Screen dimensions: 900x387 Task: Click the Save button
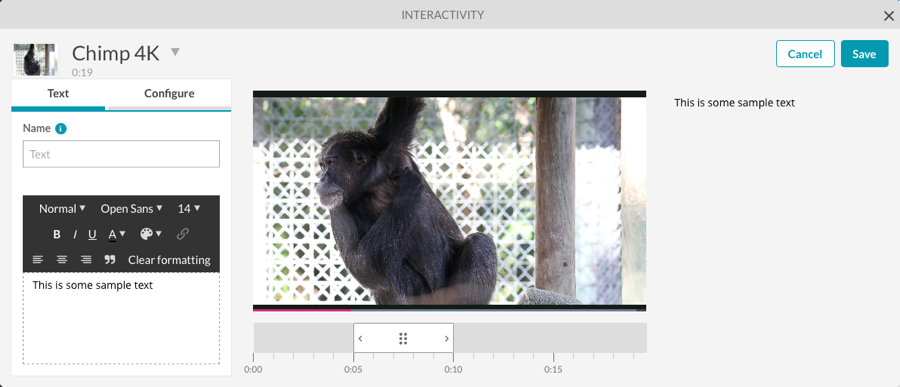(864, 54)
